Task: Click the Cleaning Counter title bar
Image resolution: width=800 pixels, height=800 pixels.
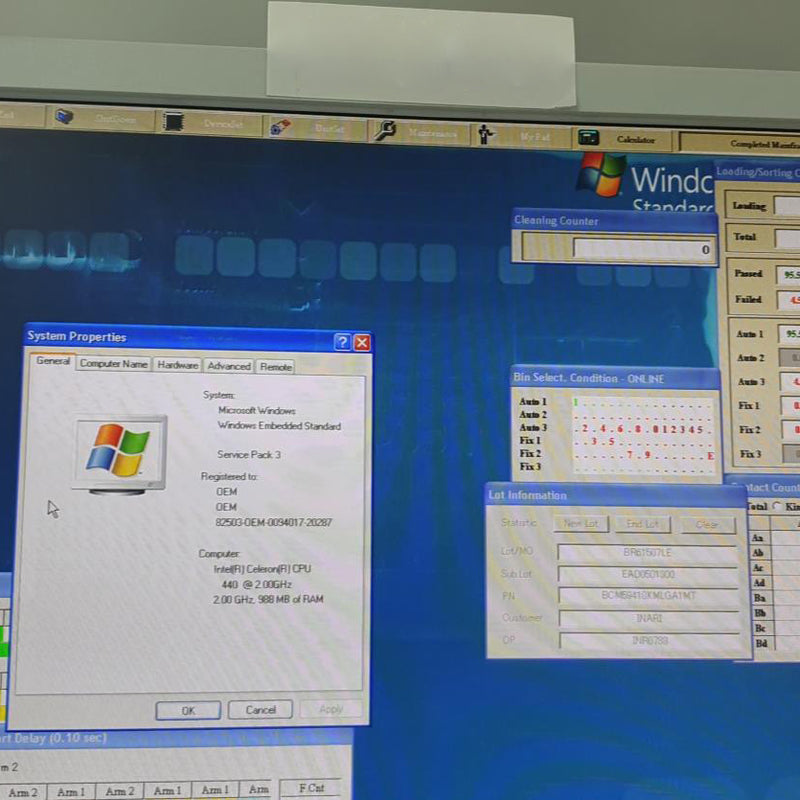Action: pos(614,221)
